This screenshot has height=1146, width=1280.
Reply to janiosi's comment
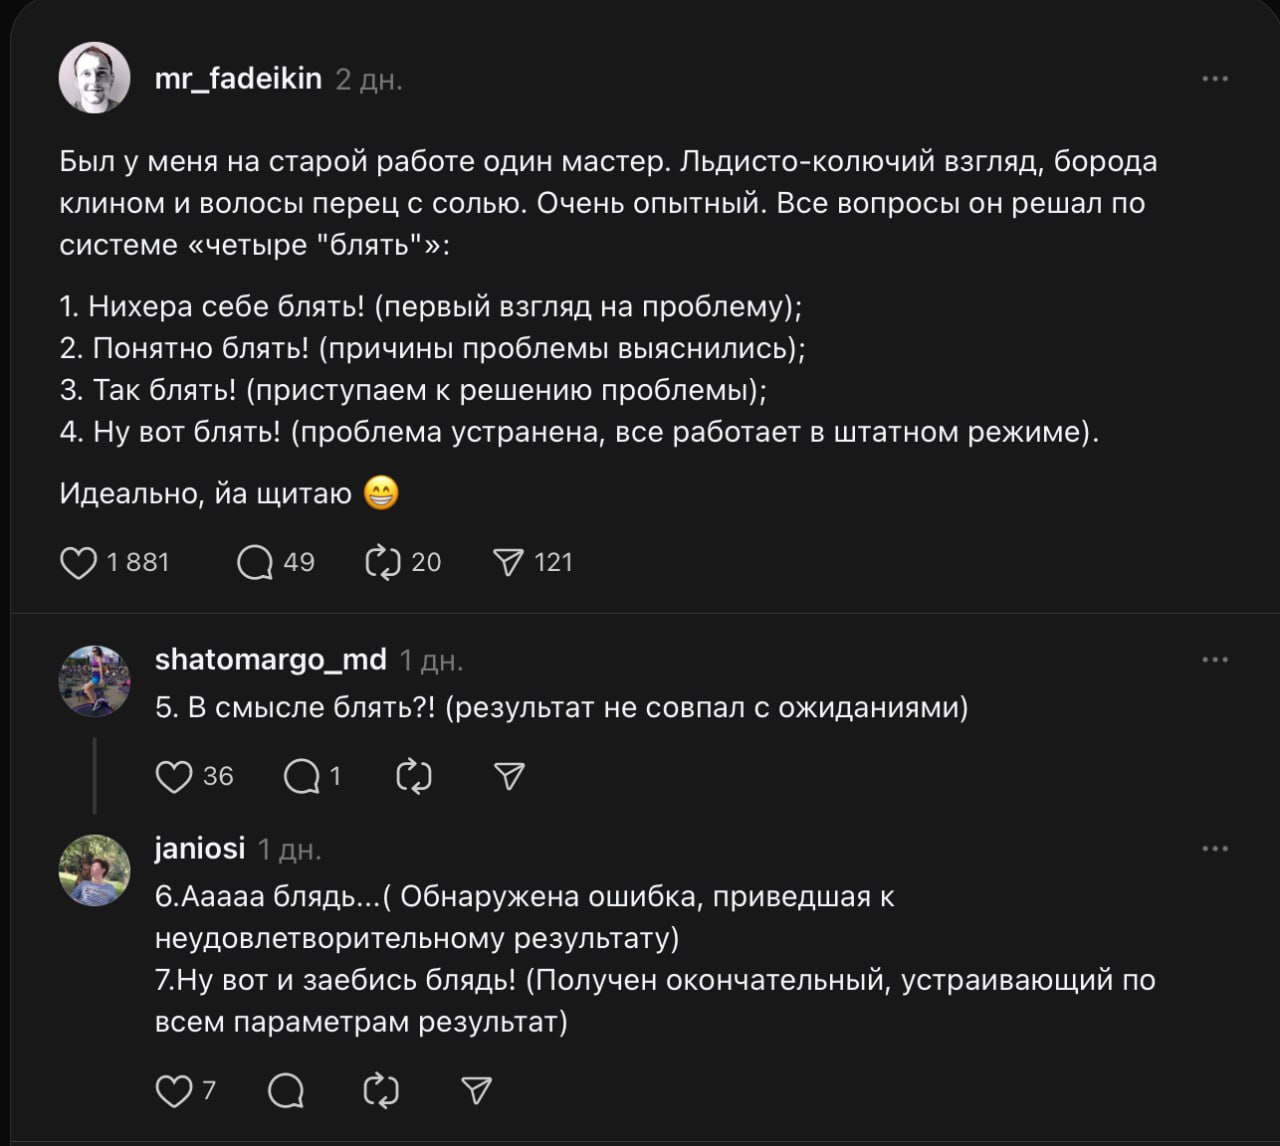click(286, 1090)
